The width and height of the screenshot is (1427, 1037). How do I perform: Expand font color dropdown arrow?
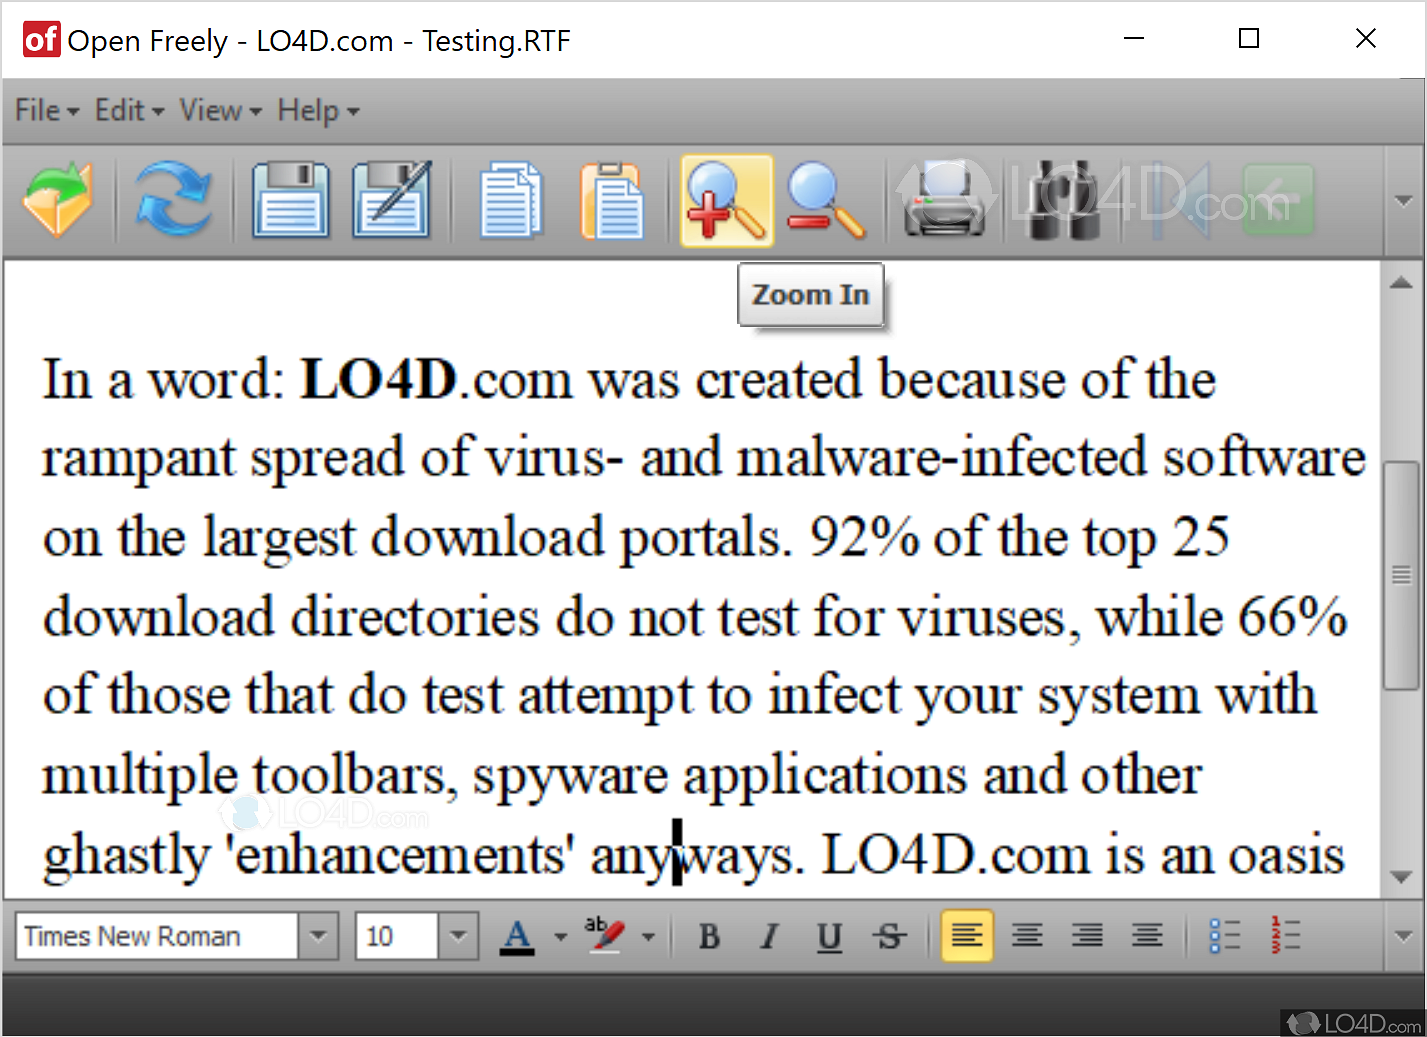560,937
